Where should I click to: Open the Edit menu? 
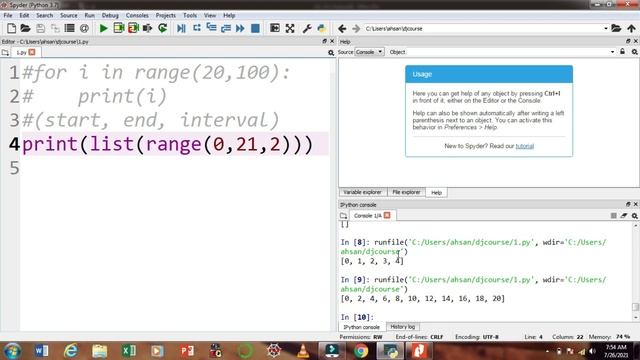[24, 15]
